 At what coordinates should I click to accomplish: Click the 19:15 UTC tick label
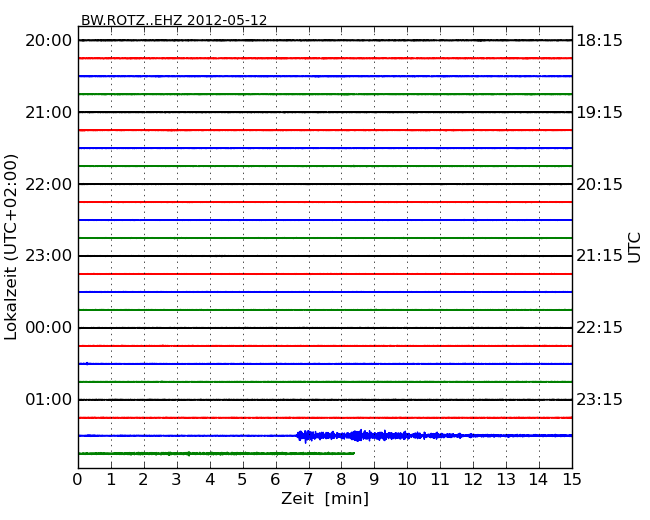[x=599, y=112]
